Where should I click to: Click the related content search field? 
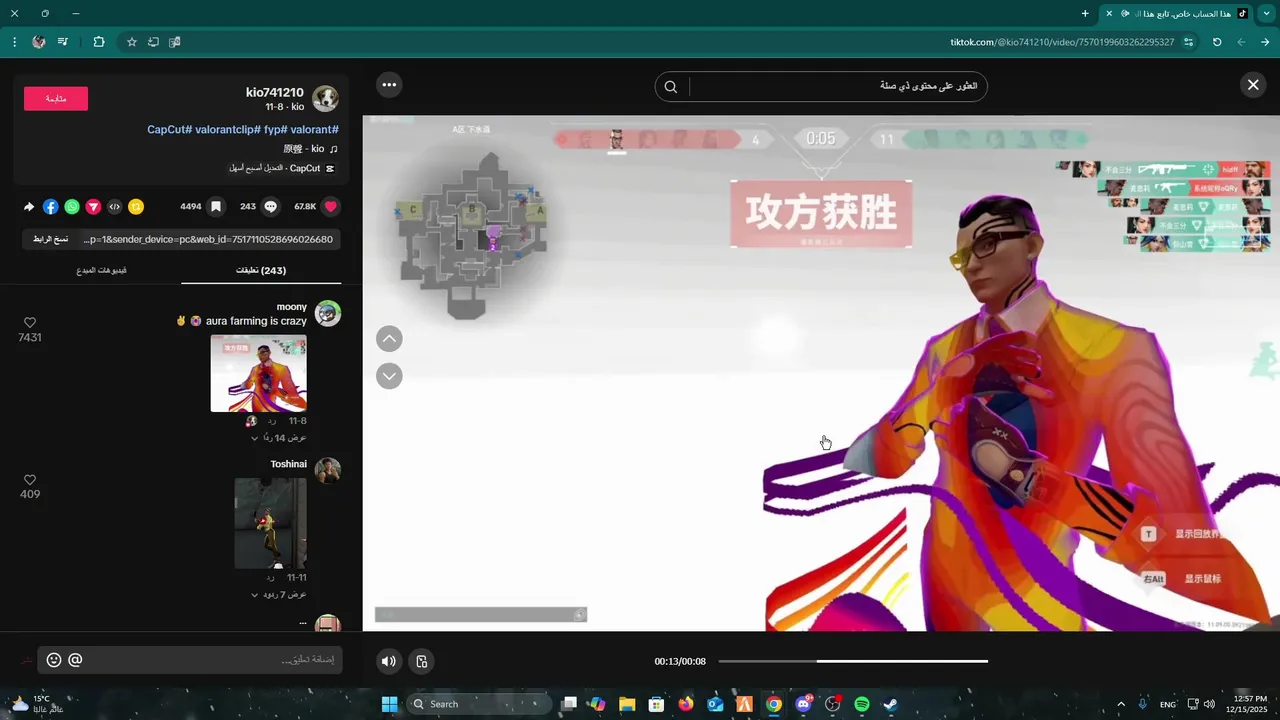[838, 86]
